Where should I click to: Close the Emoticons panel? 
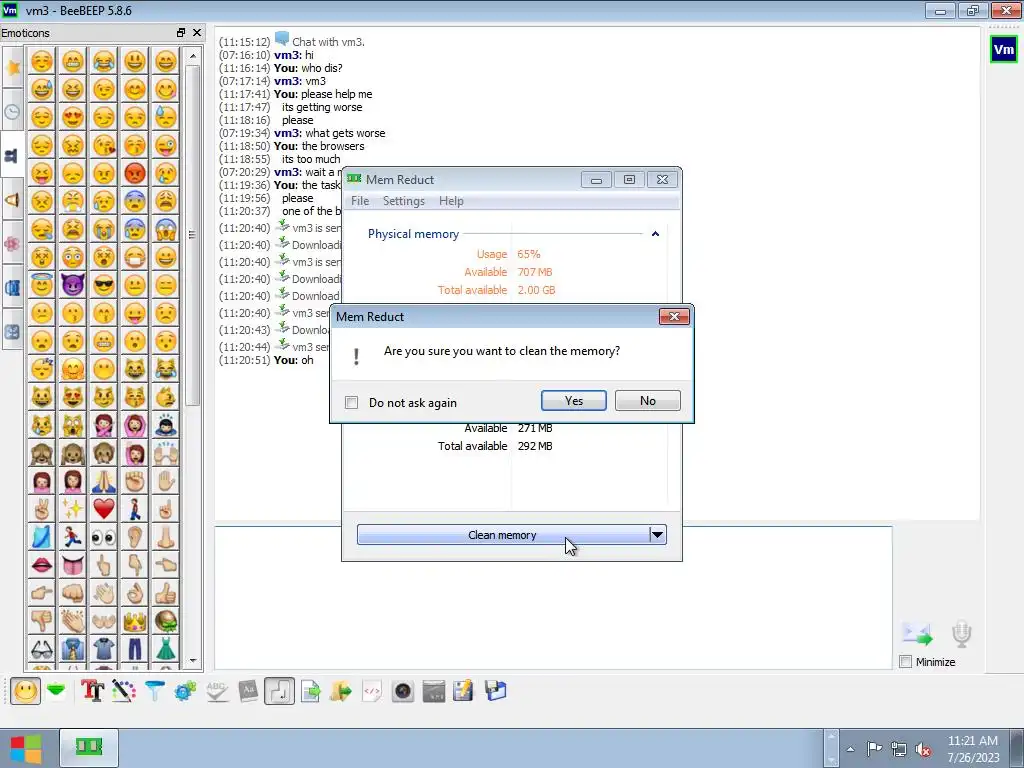click(197, 33)
